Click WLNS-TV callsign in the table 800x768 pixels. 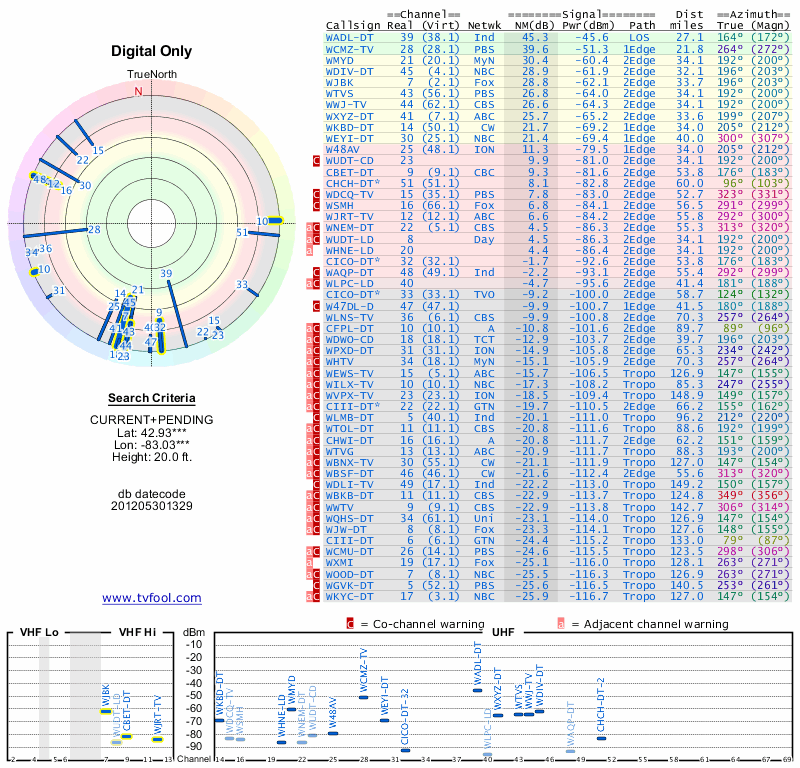tap(349, 317)
